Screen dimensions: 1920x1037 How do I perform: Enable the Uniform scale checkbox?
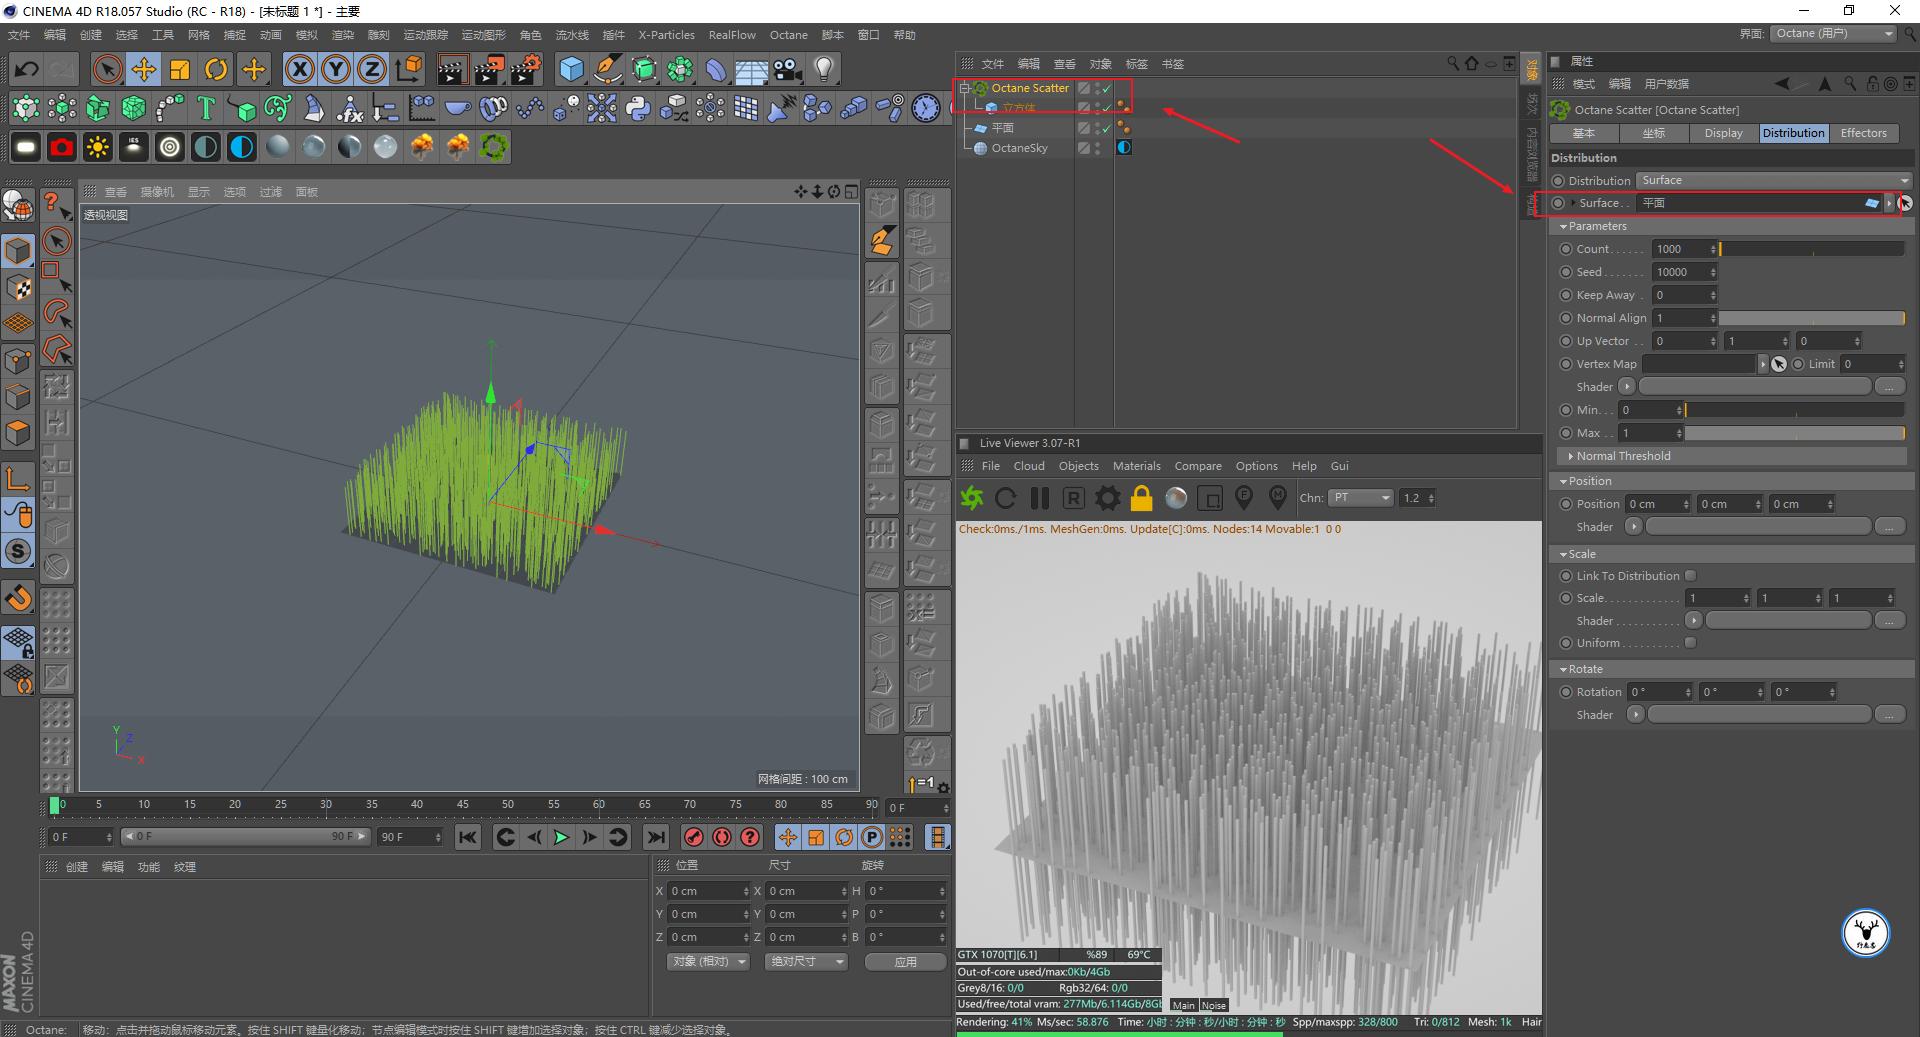click(1690, 643)
